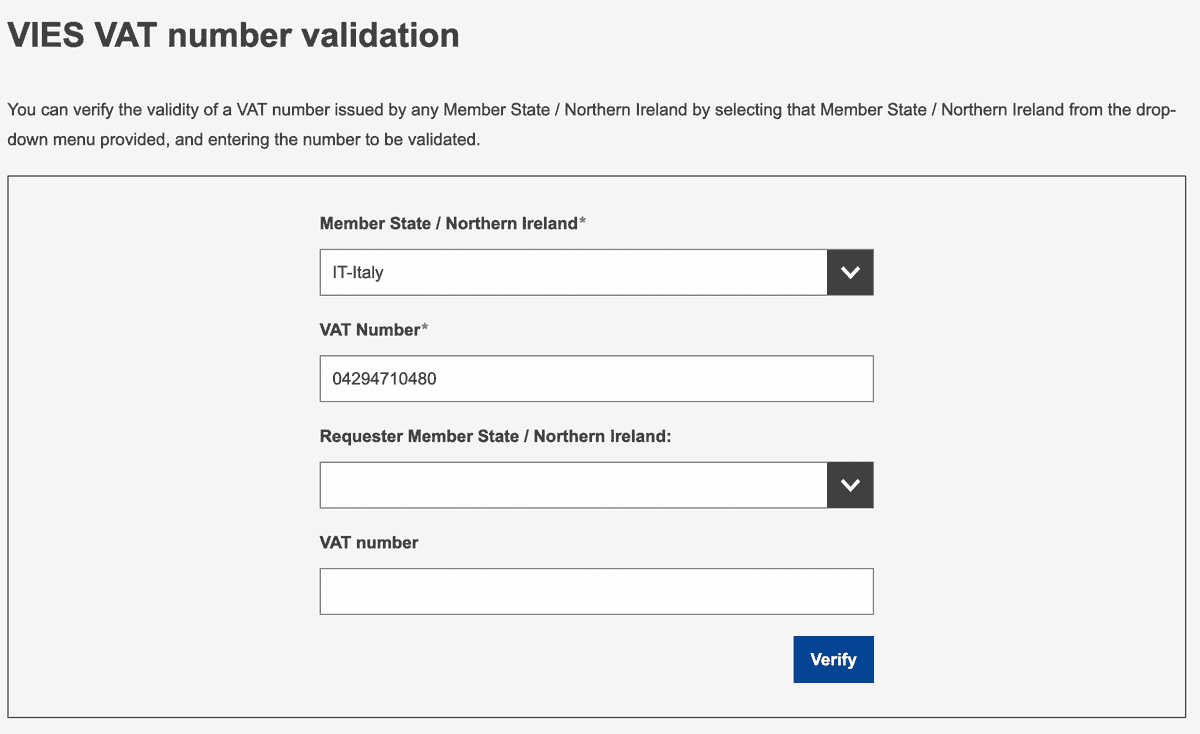Focus the VAT Number field containing 04294710480
Image resolution: width=1200 pixels, height=734 pixels.
click(596, 379)
